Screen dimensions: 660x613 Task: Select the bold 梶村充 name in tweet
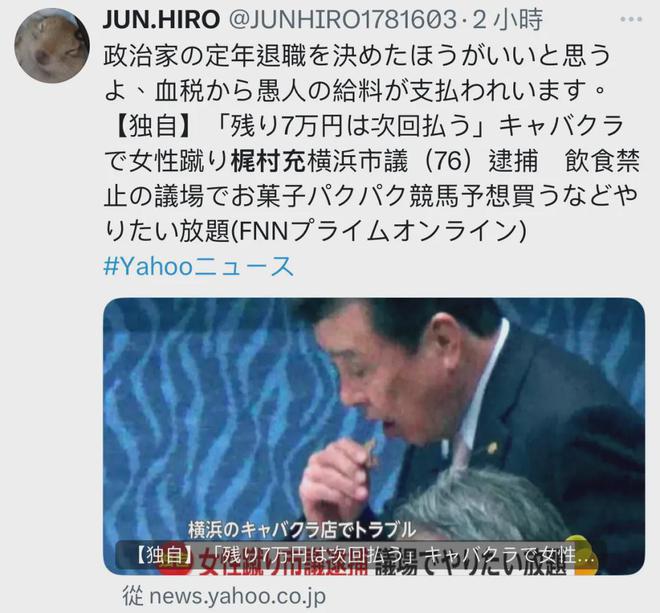[x=269, y=161]
